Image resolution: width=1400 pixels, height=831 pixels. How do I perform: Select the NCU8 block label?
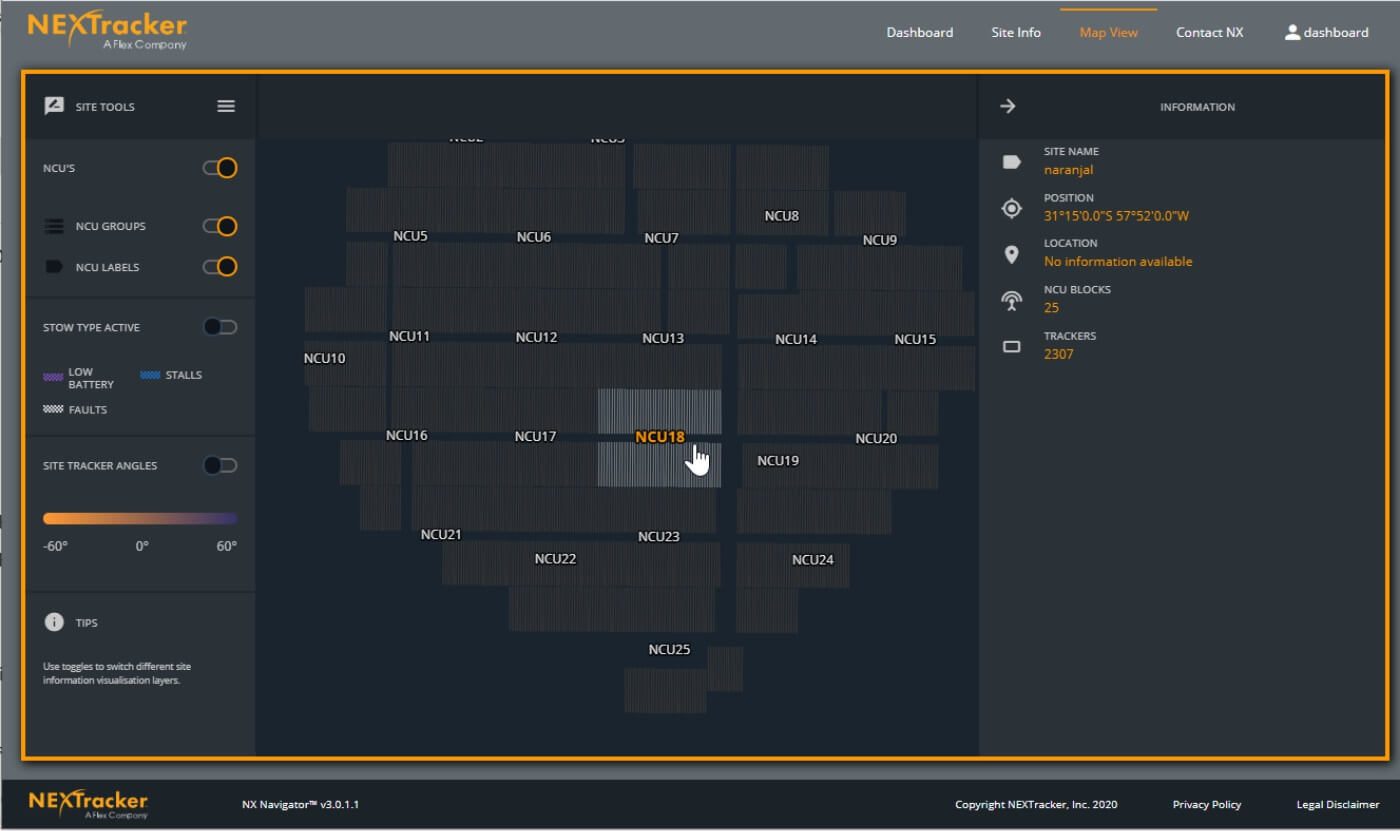click(782, 215)
